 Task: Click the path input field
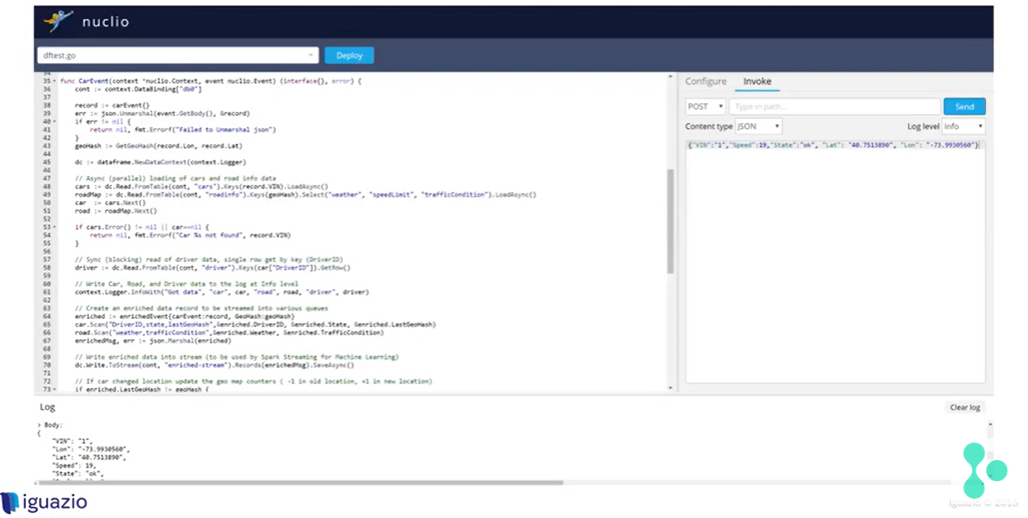[x=835, y=106]
